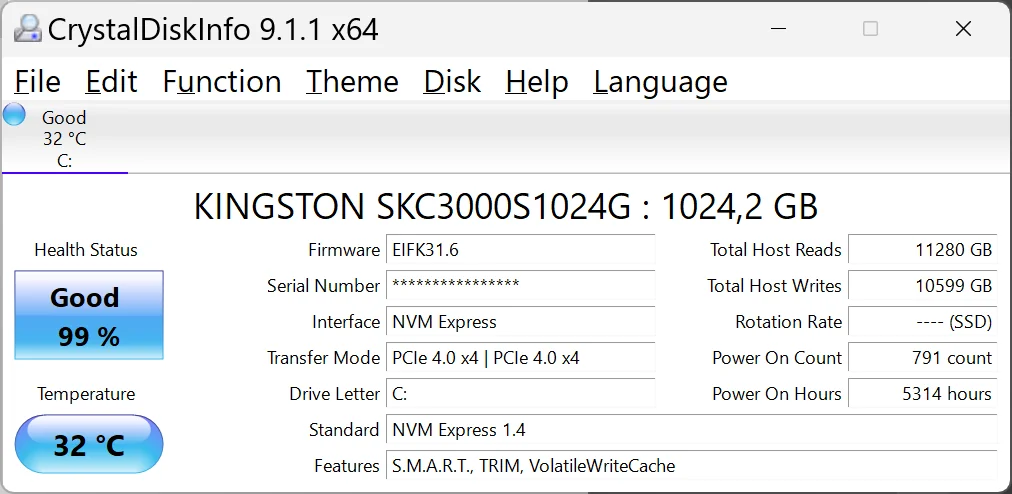Click the CrystalDiskInfo app icon in title bar
The height and width of the screenshot is (494, 1012).
28,28
